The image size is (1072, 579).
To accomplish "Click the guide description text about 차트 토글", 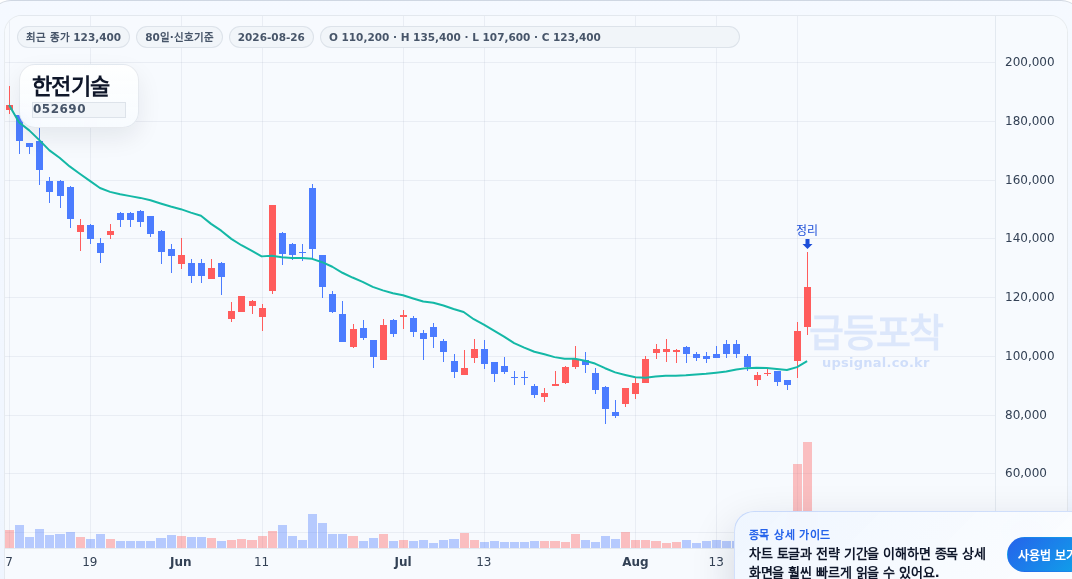I will 867,563.
